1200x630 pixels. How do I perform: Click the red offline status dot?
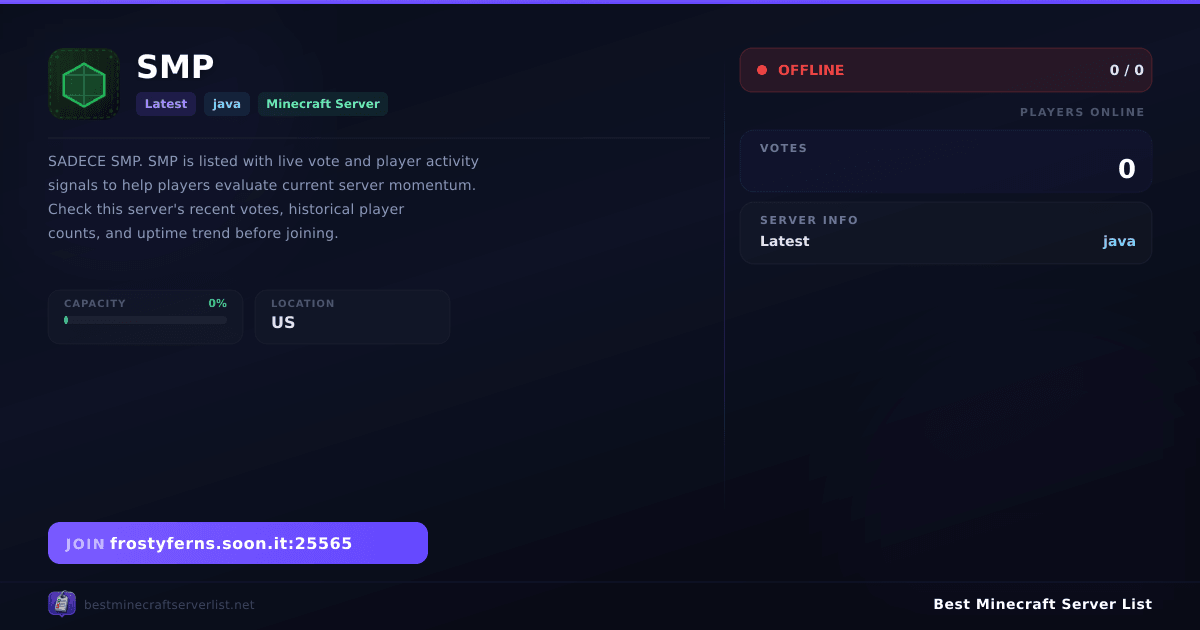coord(762,70)
